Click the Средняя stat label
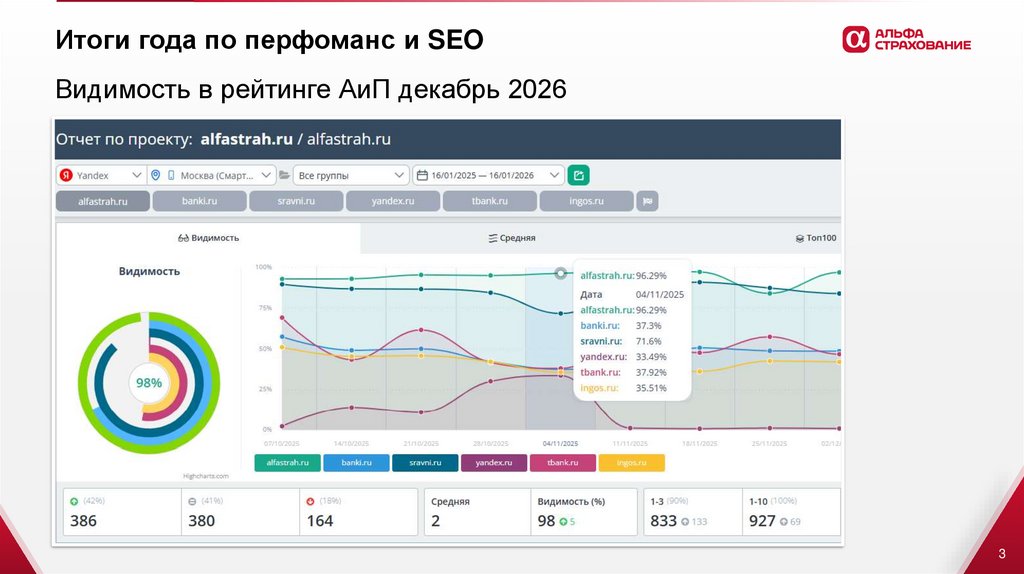 pyautogui.click(x=450, y=502)
